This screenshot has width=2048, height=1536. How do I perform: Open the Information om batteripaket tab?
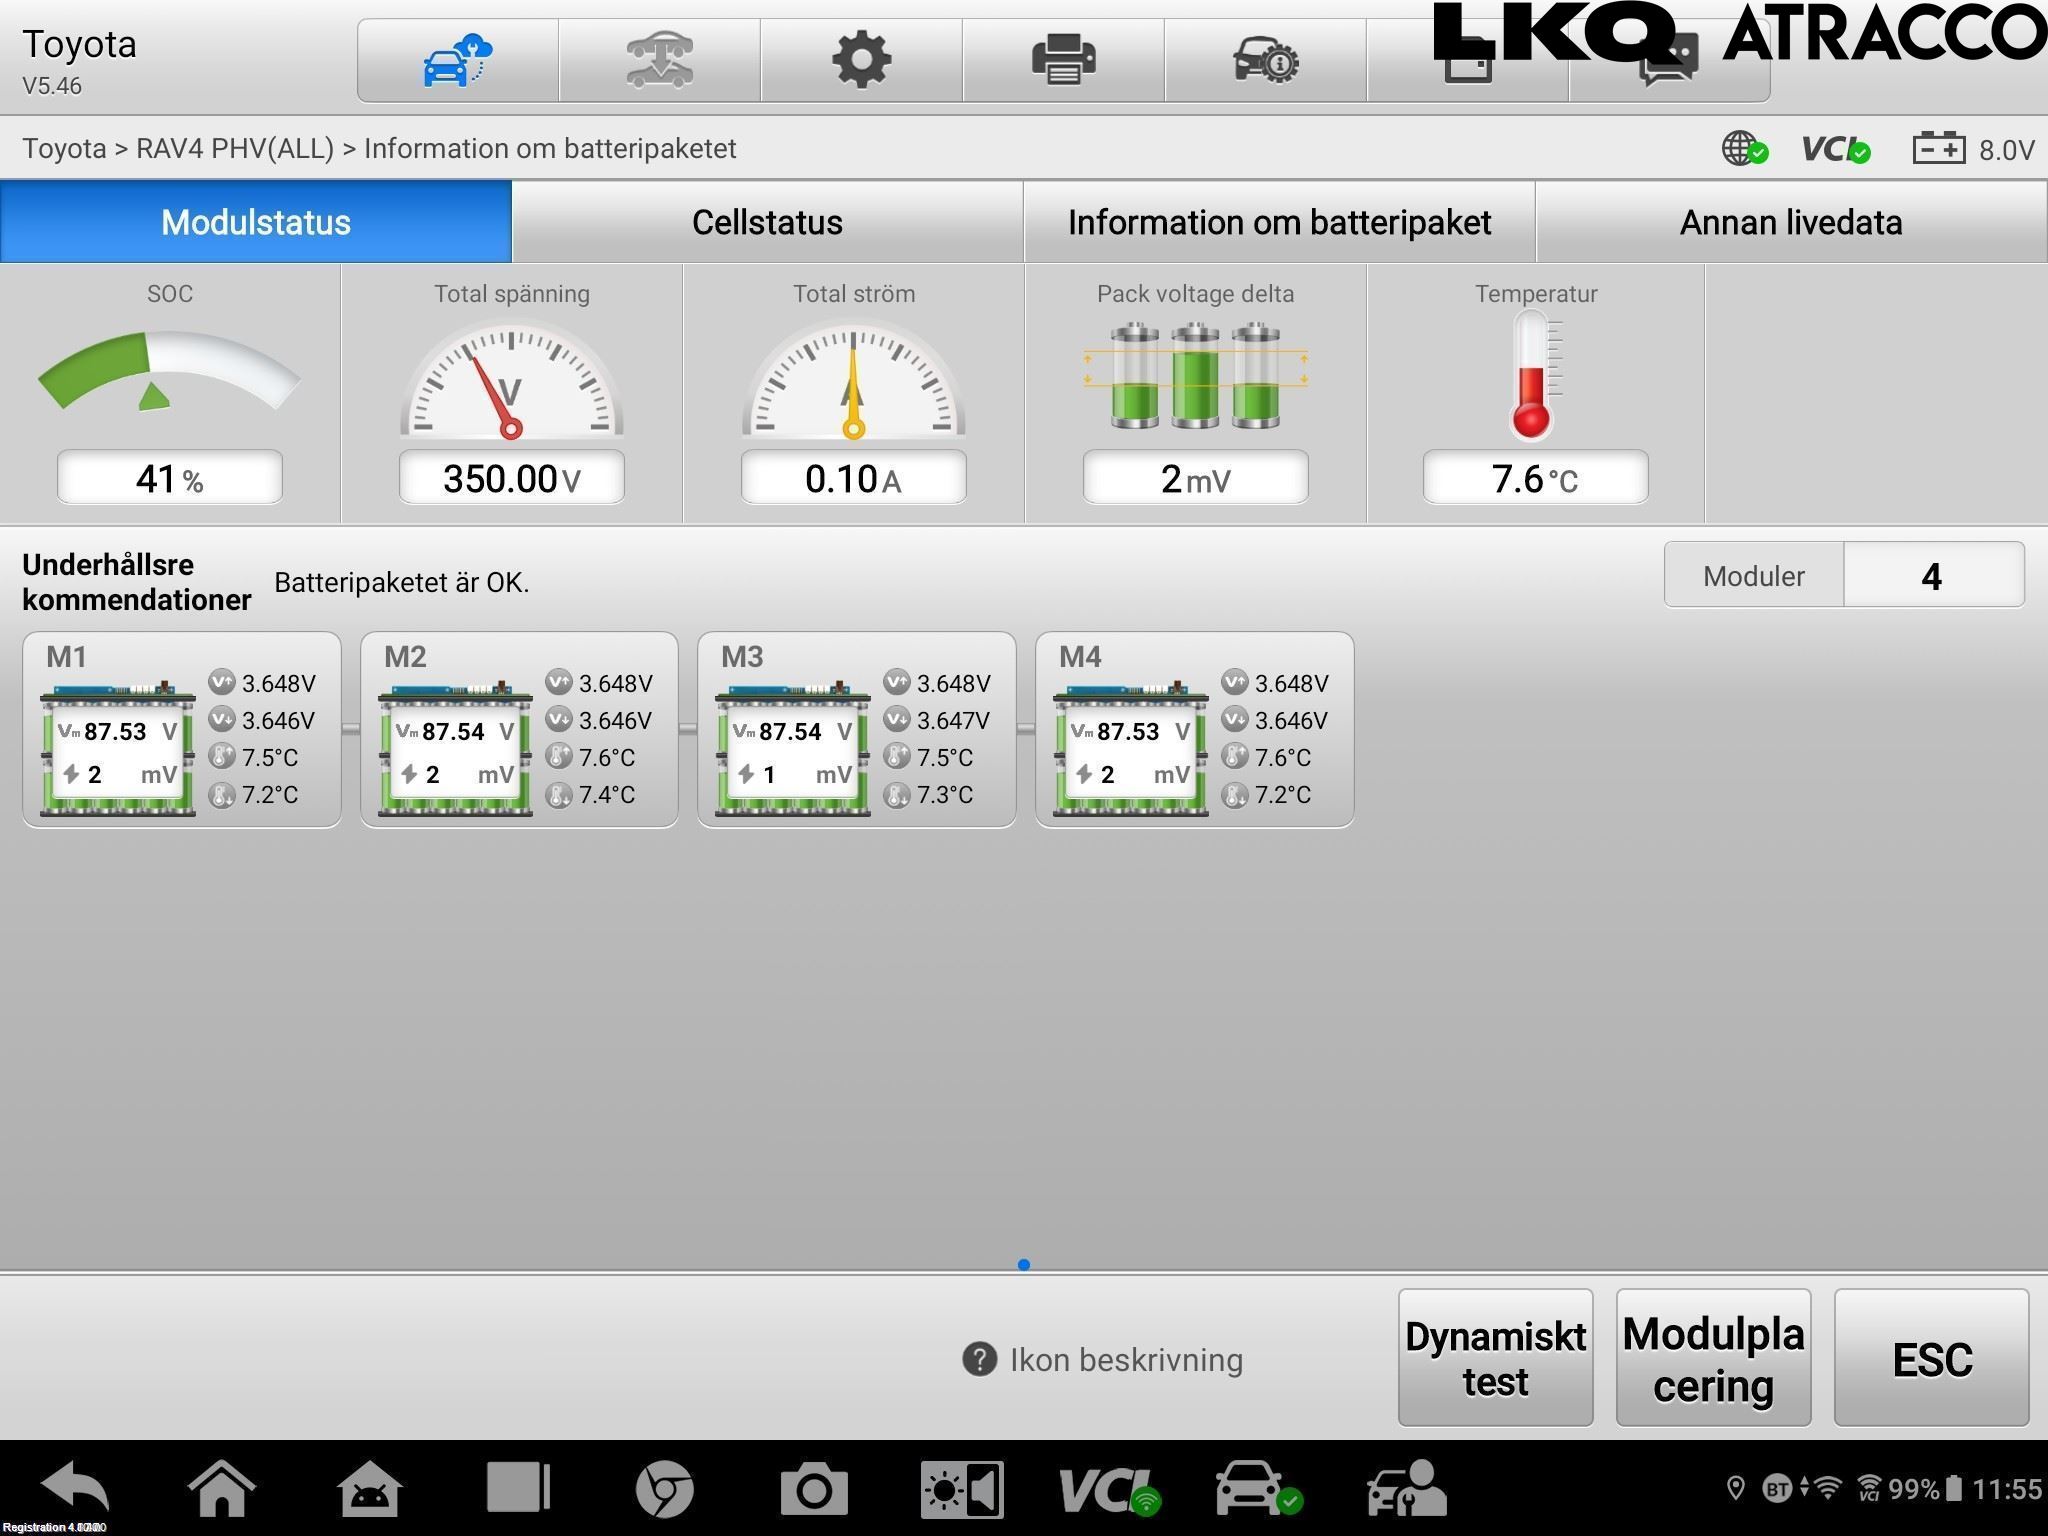(1279, 222)
